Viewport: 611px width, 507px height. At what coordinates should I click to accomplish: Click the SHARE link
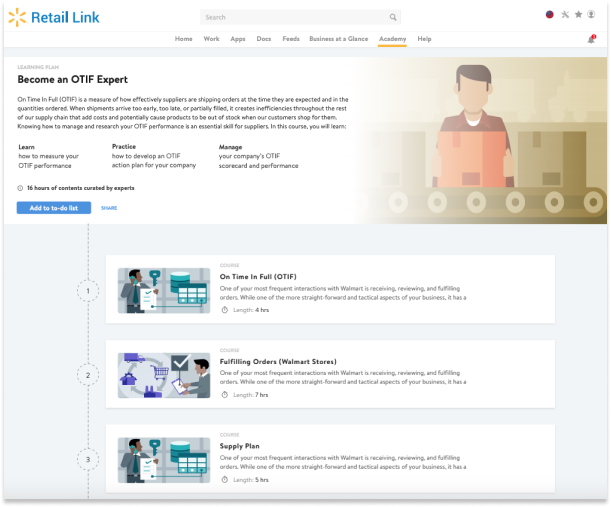point(109,208)
